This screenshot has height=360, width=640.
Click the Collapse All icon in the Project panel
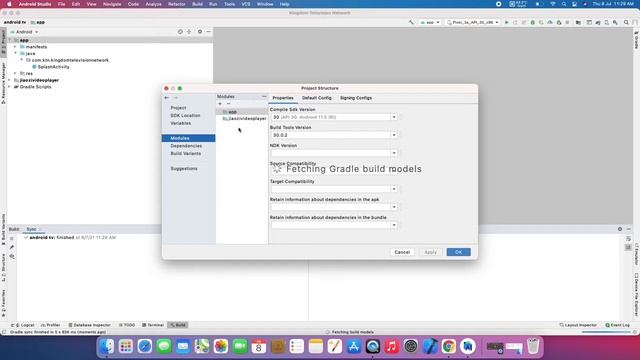point(189,31)
